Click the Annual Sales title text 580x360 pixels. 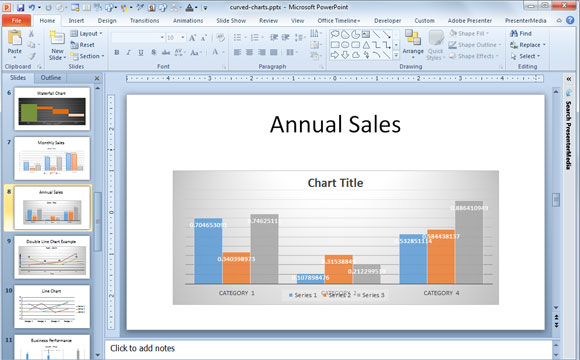pyautogui.click(x=335, y=124)
